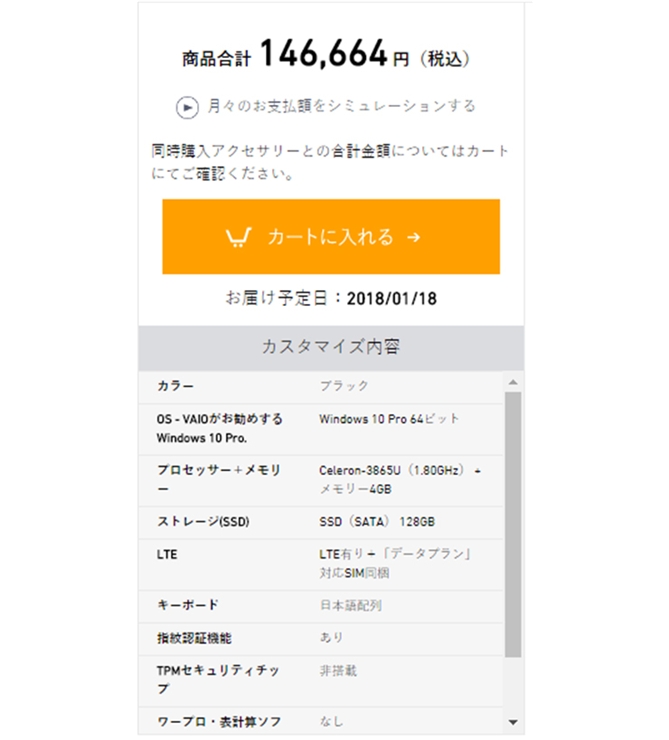Click the カスタマイズ内容 header bar
The image size is (669, 740).
click(x=331, y=348)
